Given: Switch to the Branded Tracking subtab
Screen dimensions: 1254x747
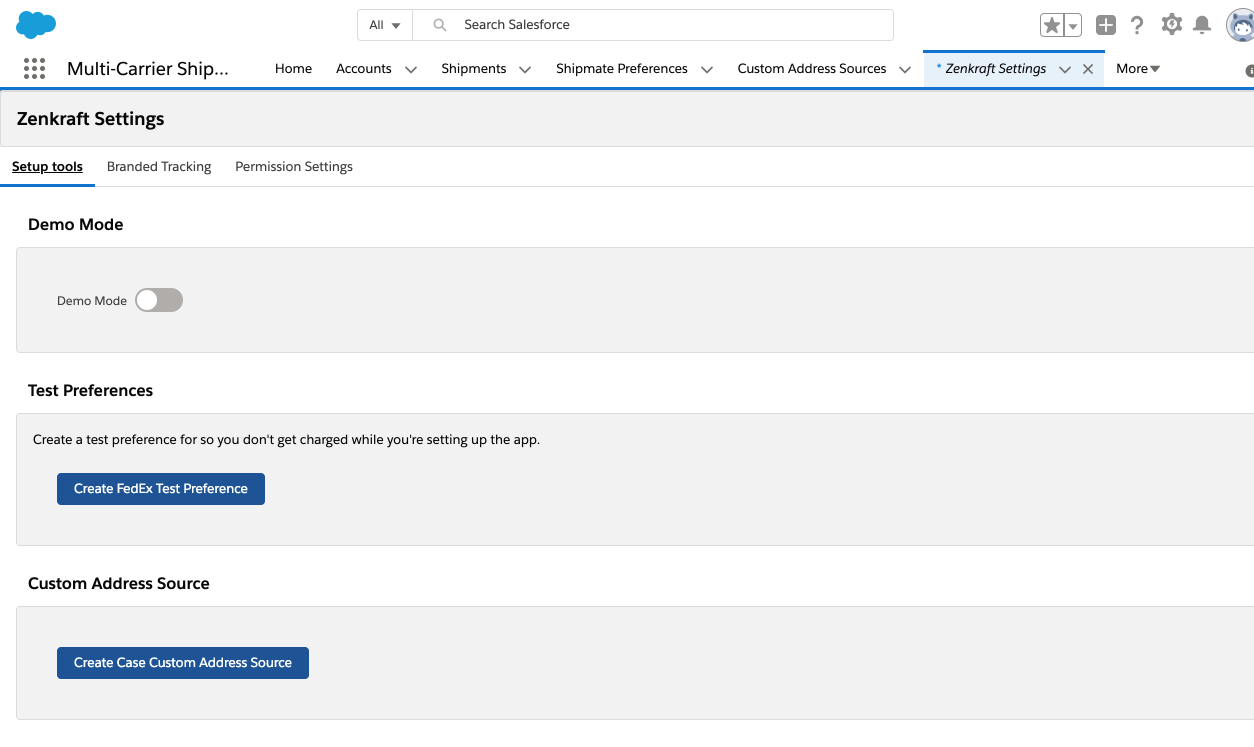Looking at the screenshot, I should (159, 167).
